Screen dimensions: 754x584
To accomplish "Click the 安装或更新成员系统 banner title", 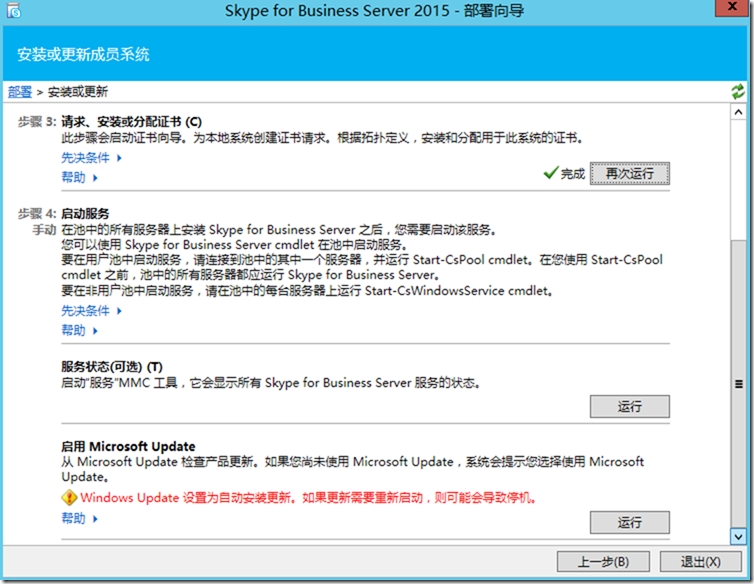I will pos(83,54).
